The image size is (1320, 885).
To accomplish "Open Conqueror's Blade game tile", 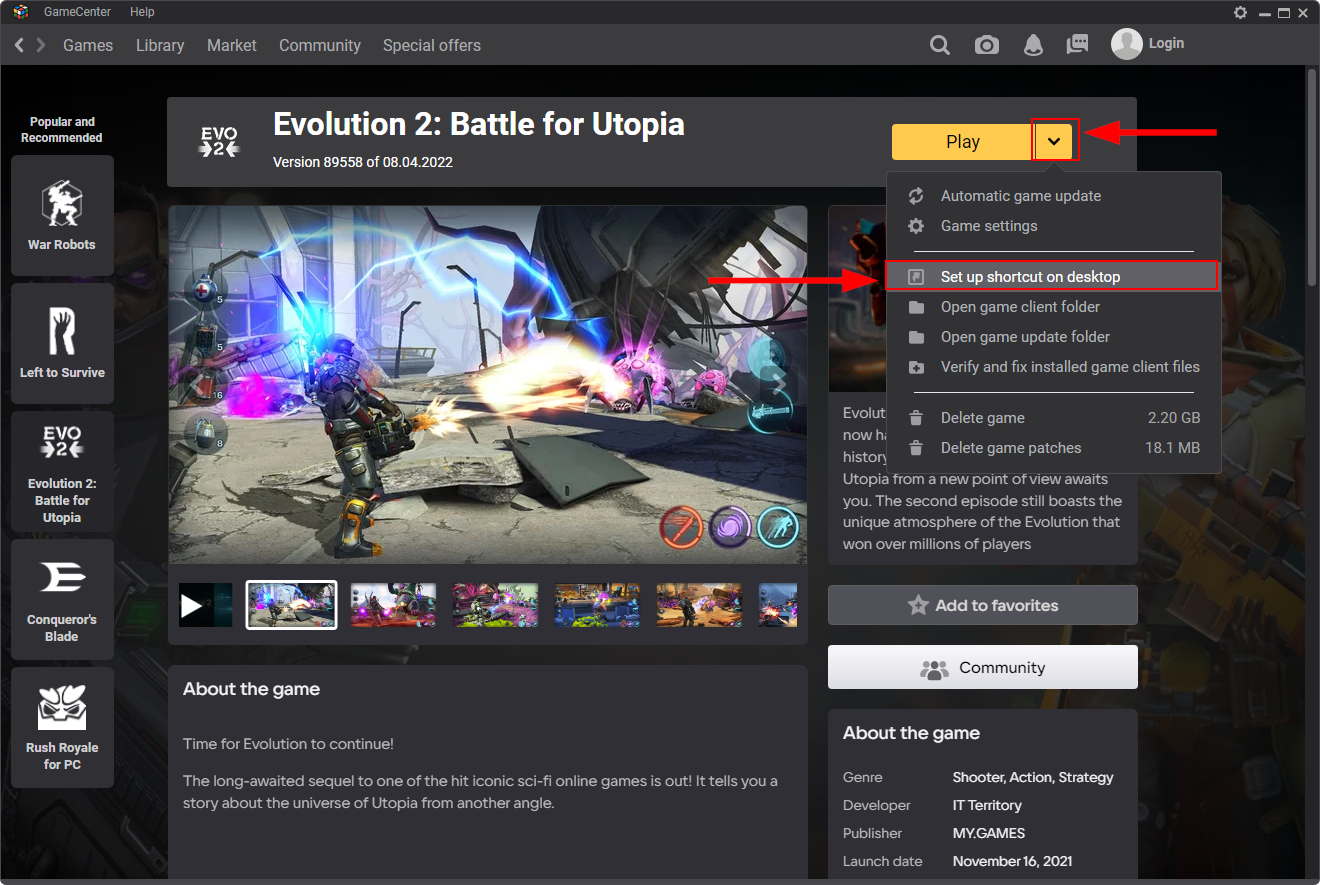I will [62, 599].
